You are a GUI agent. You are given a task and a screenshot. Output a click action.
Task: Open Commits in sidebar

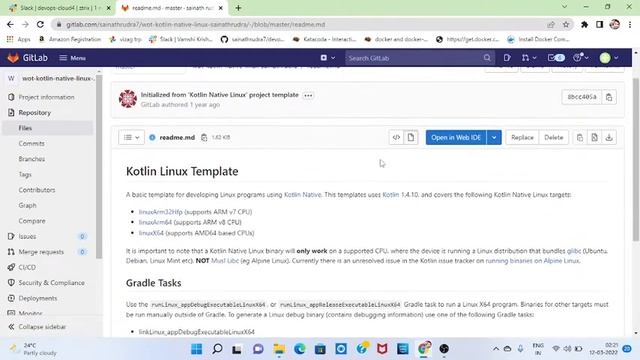31,144
